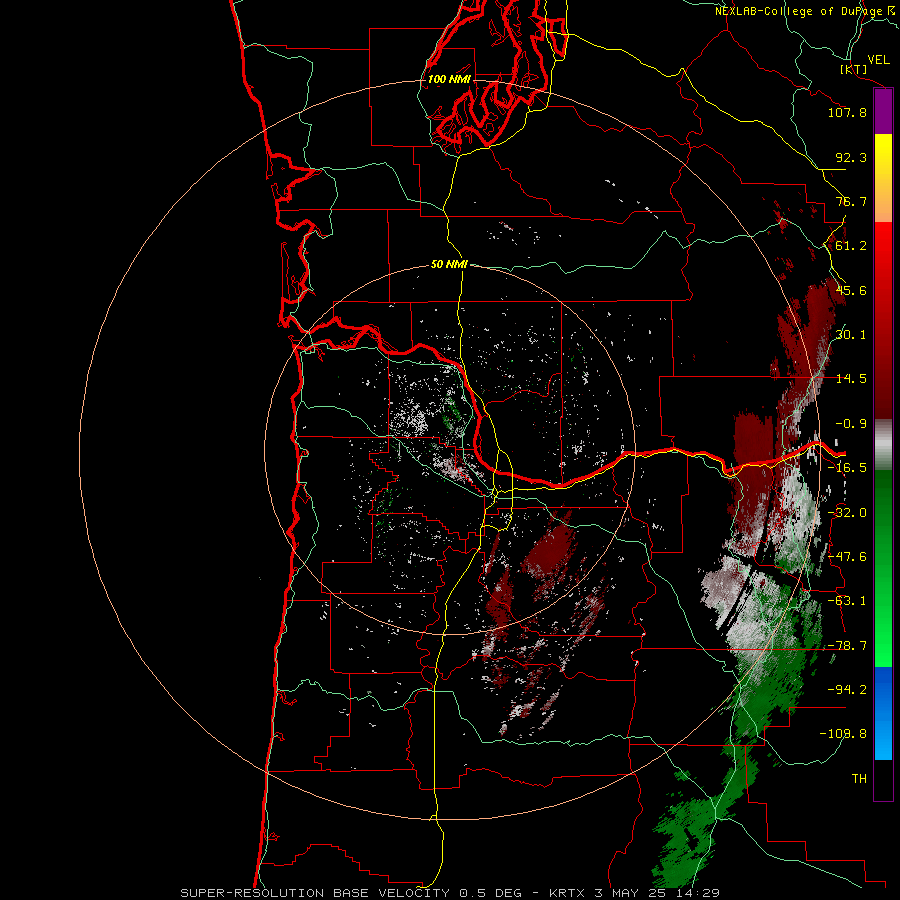Click the -109.8 velocity scale value

(x=843, y=734)
